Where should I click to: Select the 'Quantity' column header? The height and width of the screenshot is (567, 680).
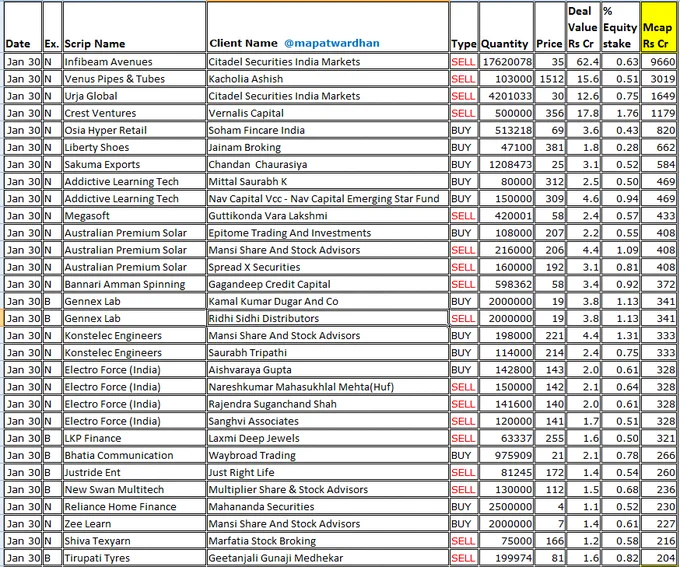click(x=506, y=27)
